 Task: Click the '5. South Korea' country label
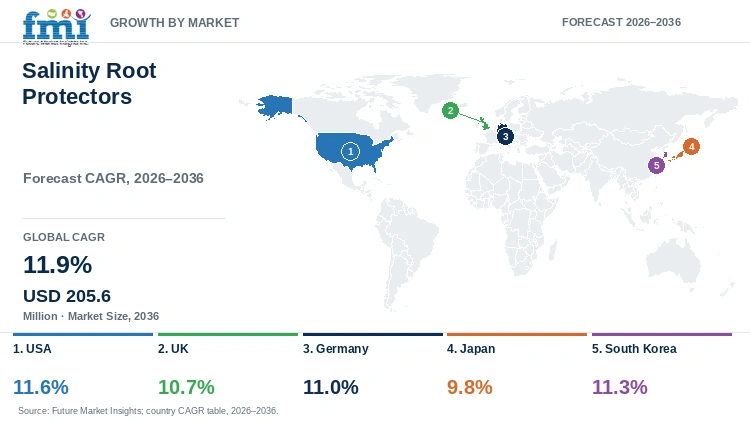tap(634, 349)
